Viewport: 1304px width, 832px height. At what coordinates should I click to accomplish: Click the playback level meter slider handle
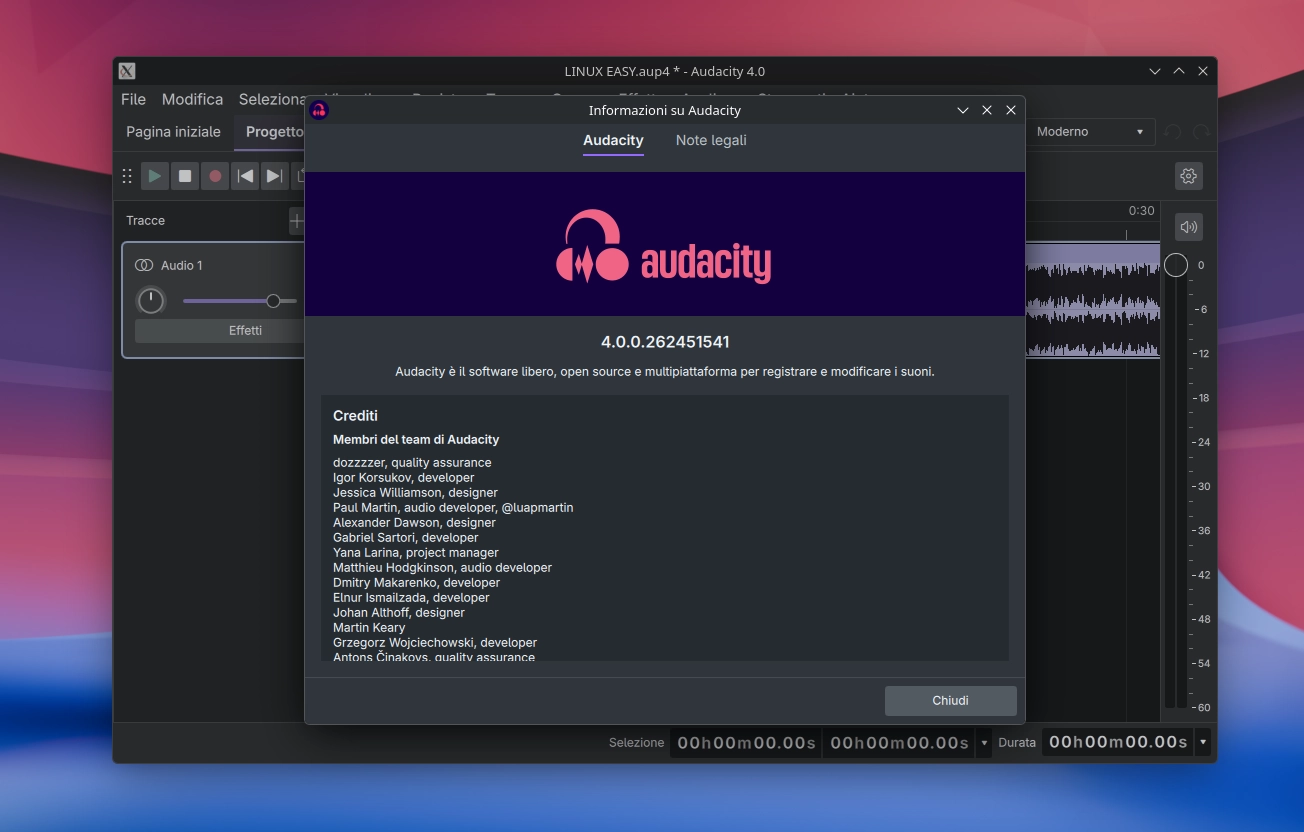pos(1176,265)
